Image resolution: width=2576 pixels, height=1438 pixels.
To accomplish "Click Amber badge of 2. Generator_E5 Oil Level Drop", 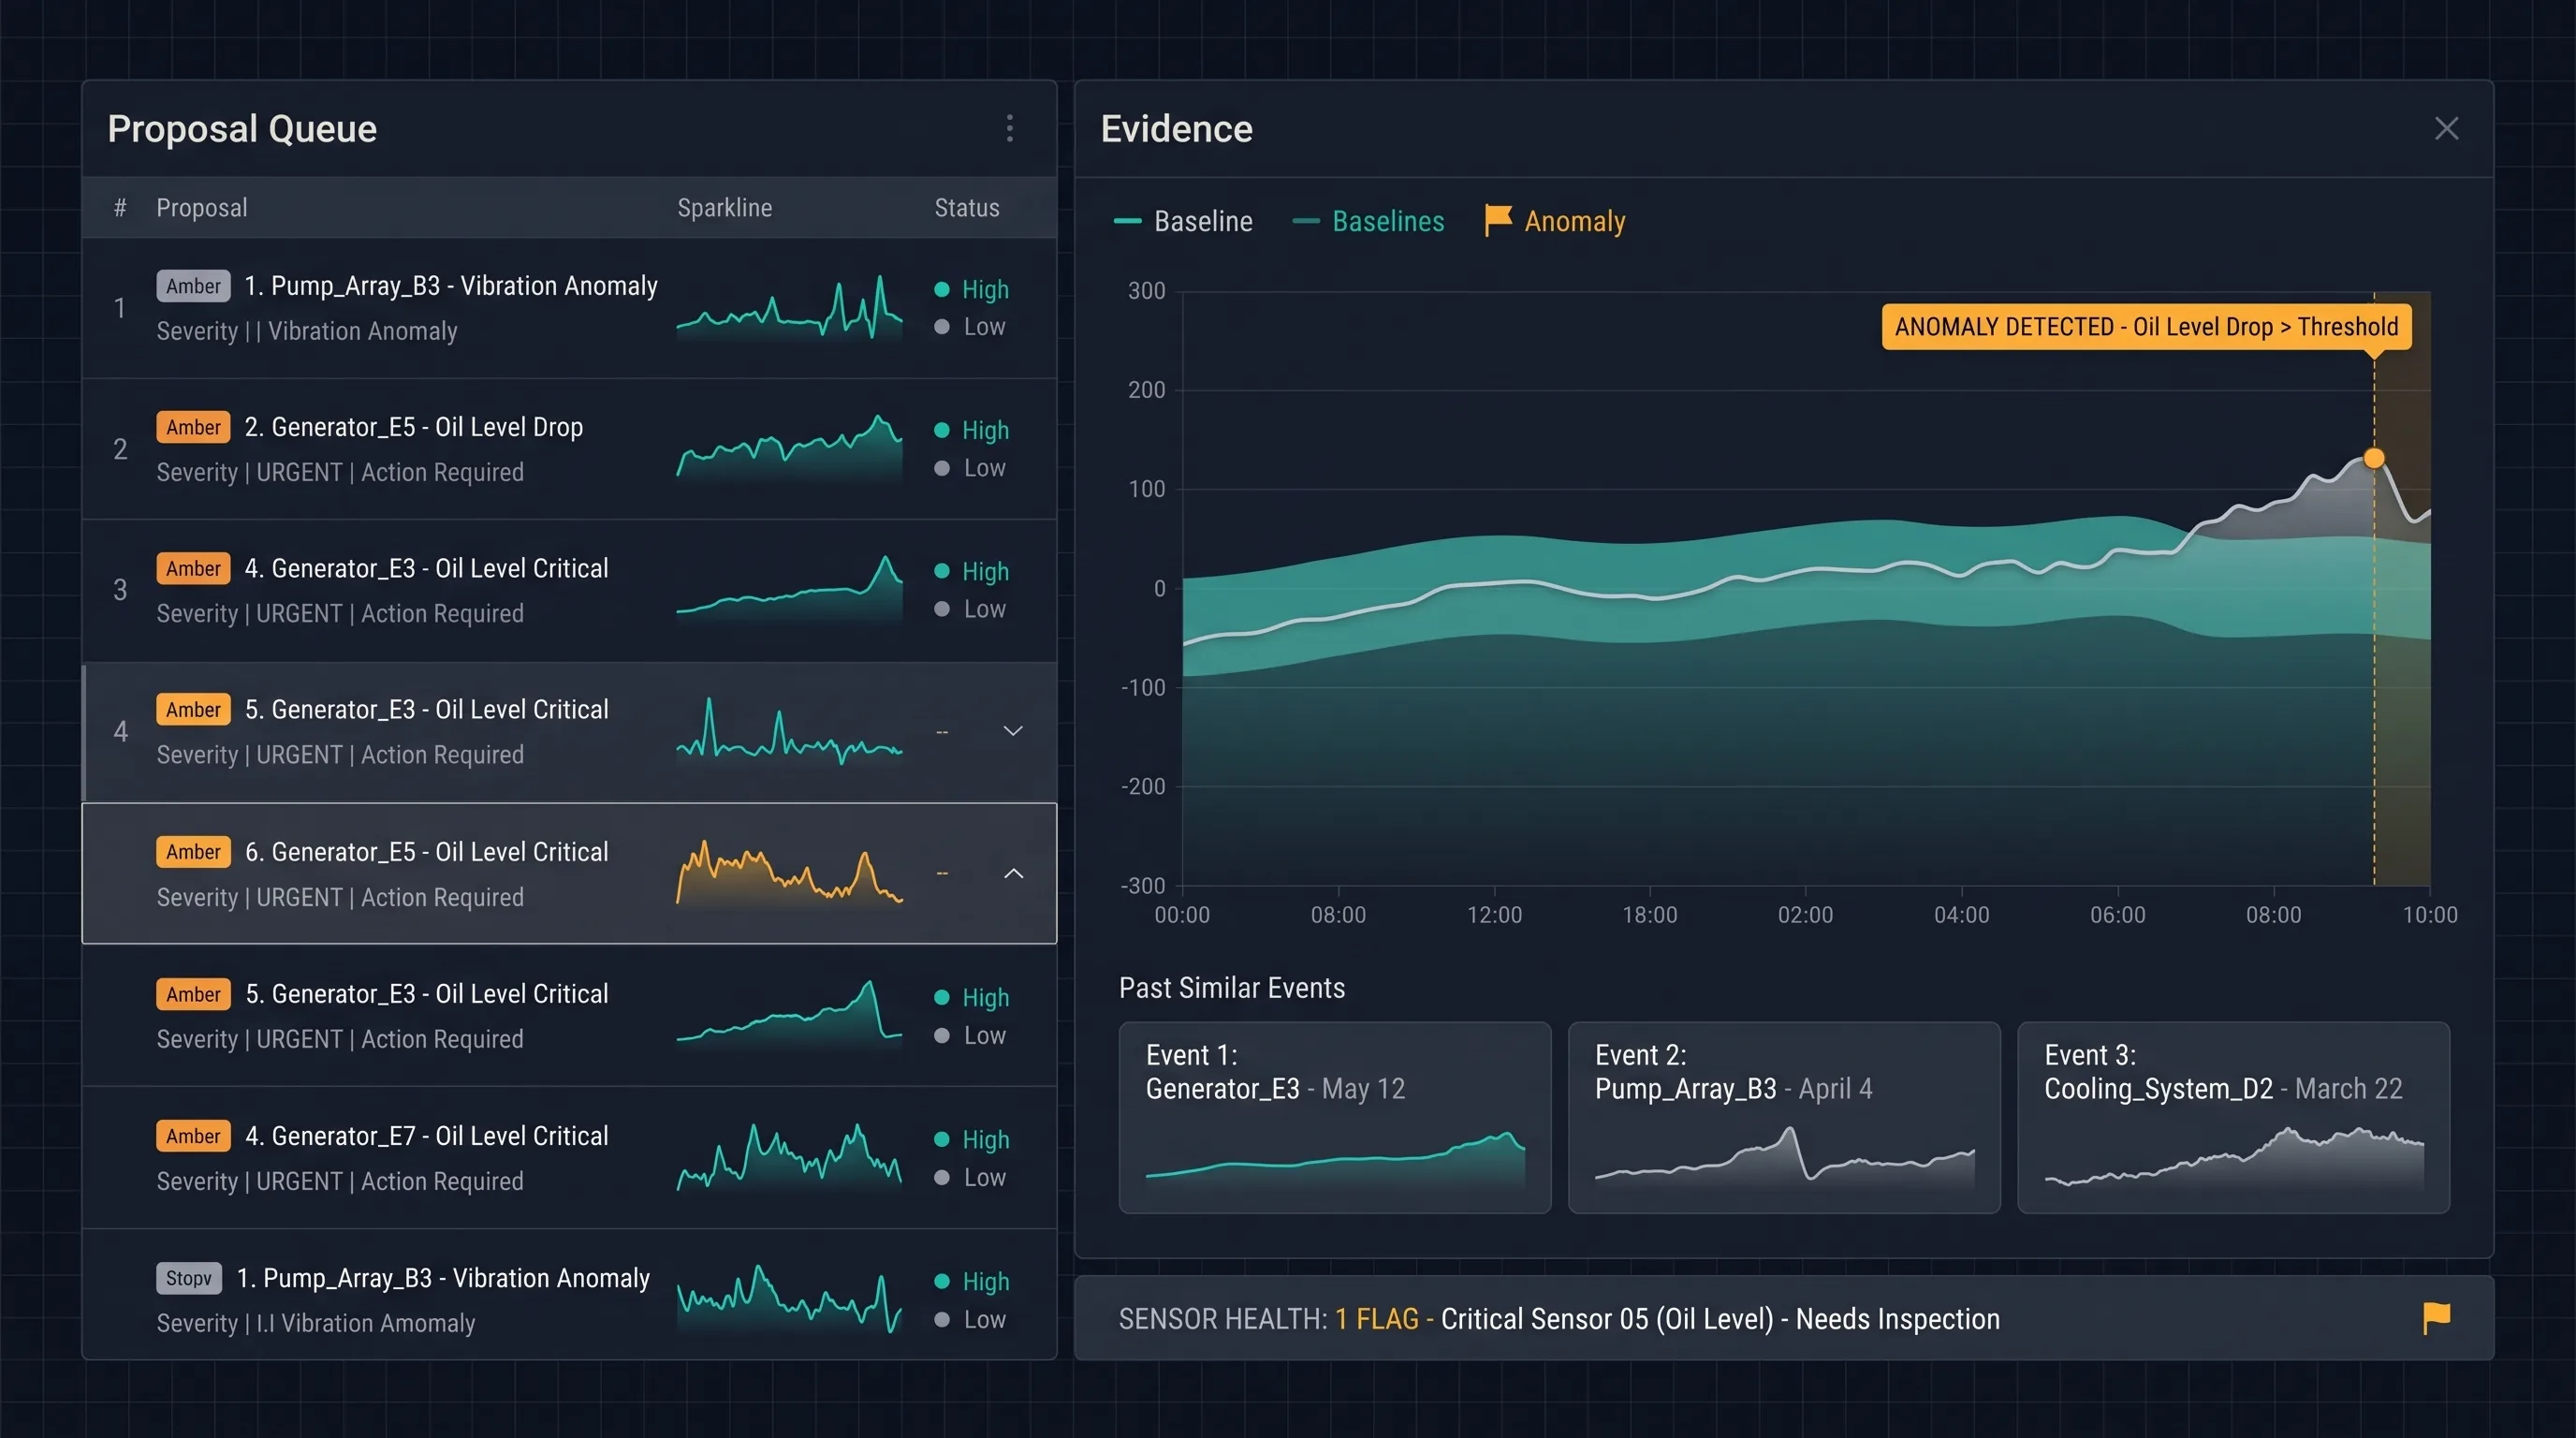I will pyautogui.click(x=193, y=427).
